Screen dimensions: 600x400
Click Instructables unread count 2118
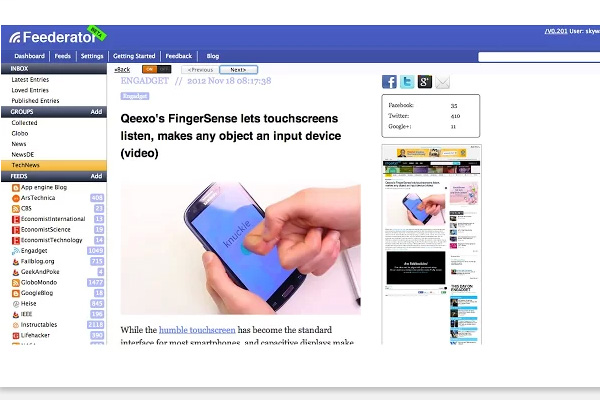[96, 325]
